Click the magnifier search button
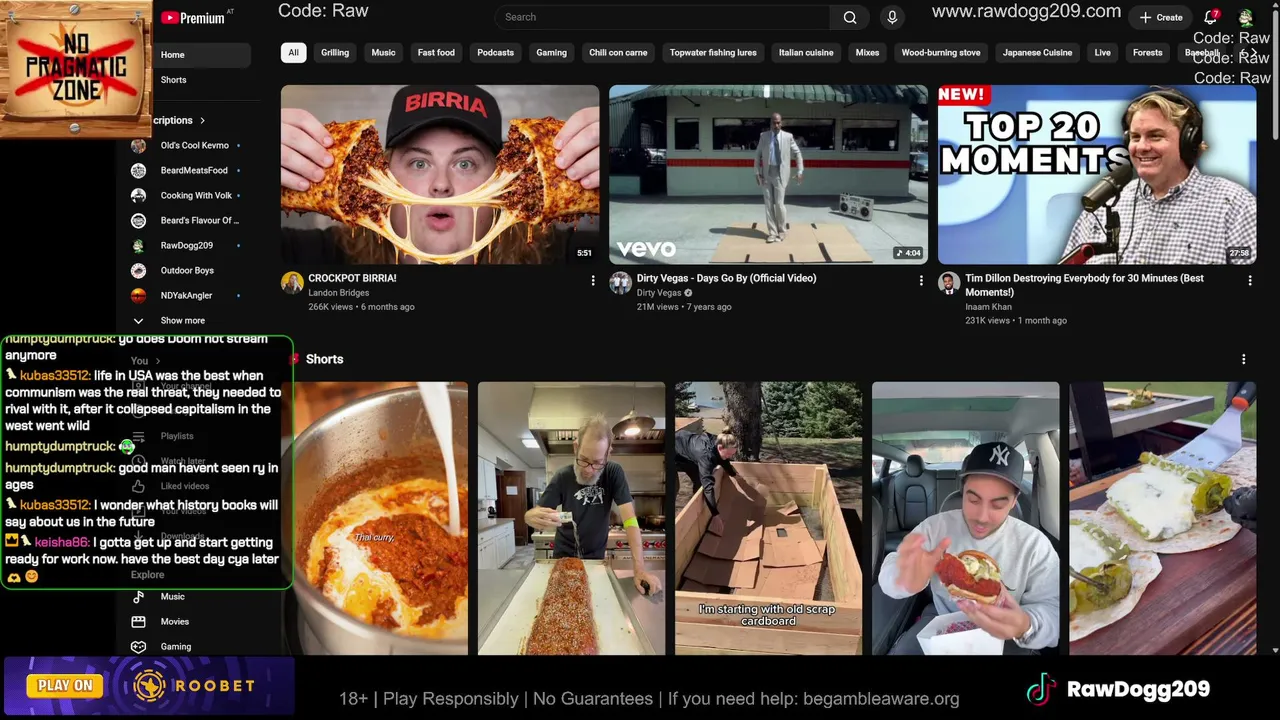1280x720 pixels. pos(849,17)
